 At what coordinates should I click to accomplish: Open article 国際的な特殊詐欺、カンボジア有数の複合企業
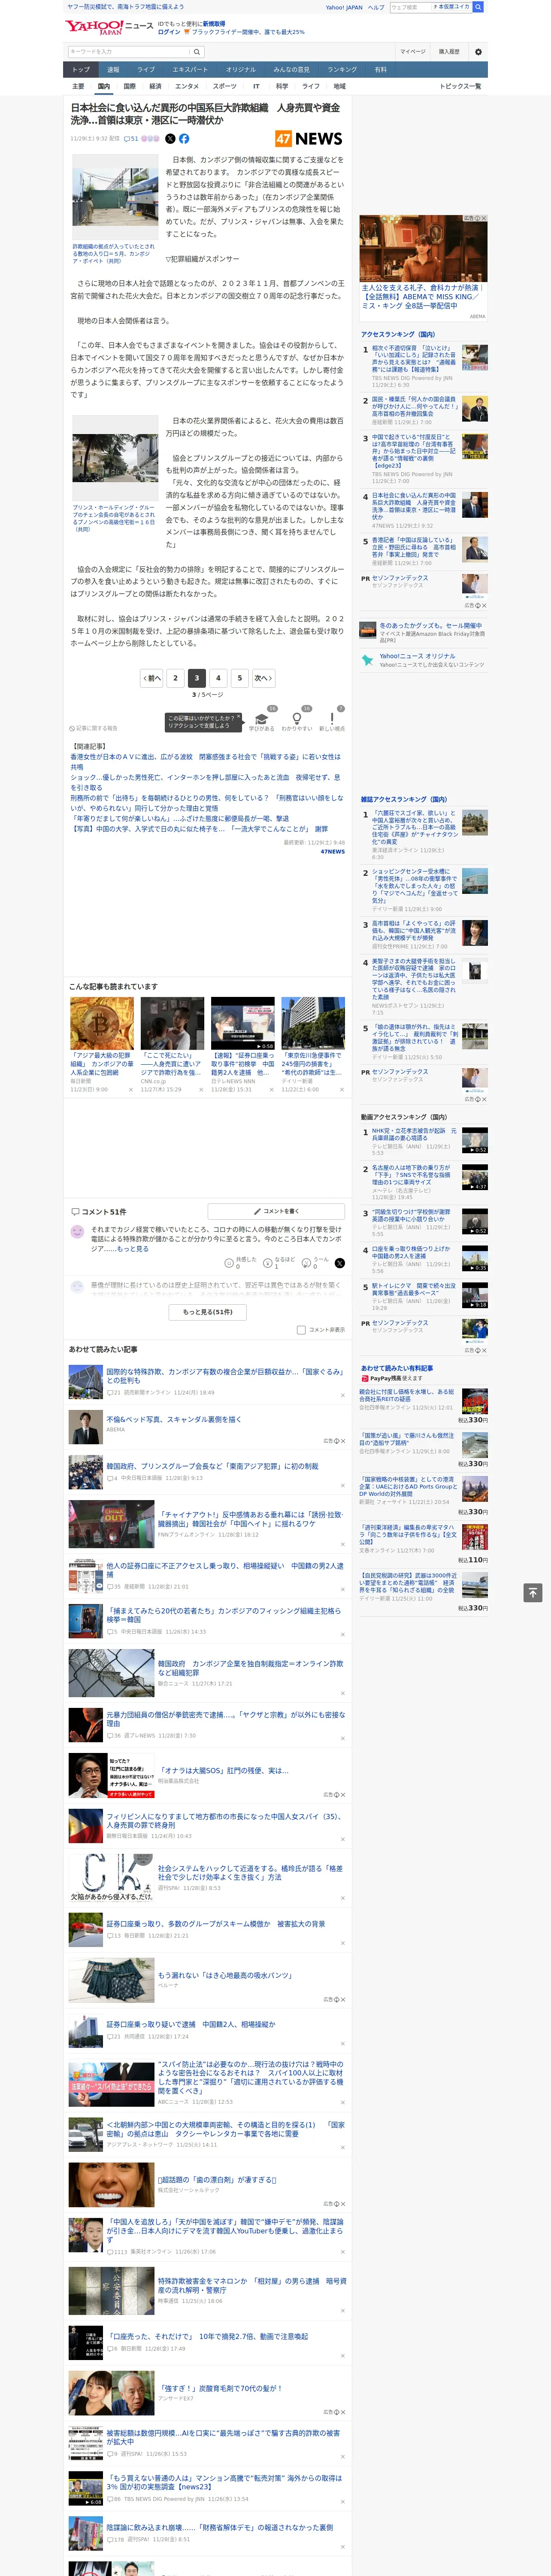[224, 1376]
